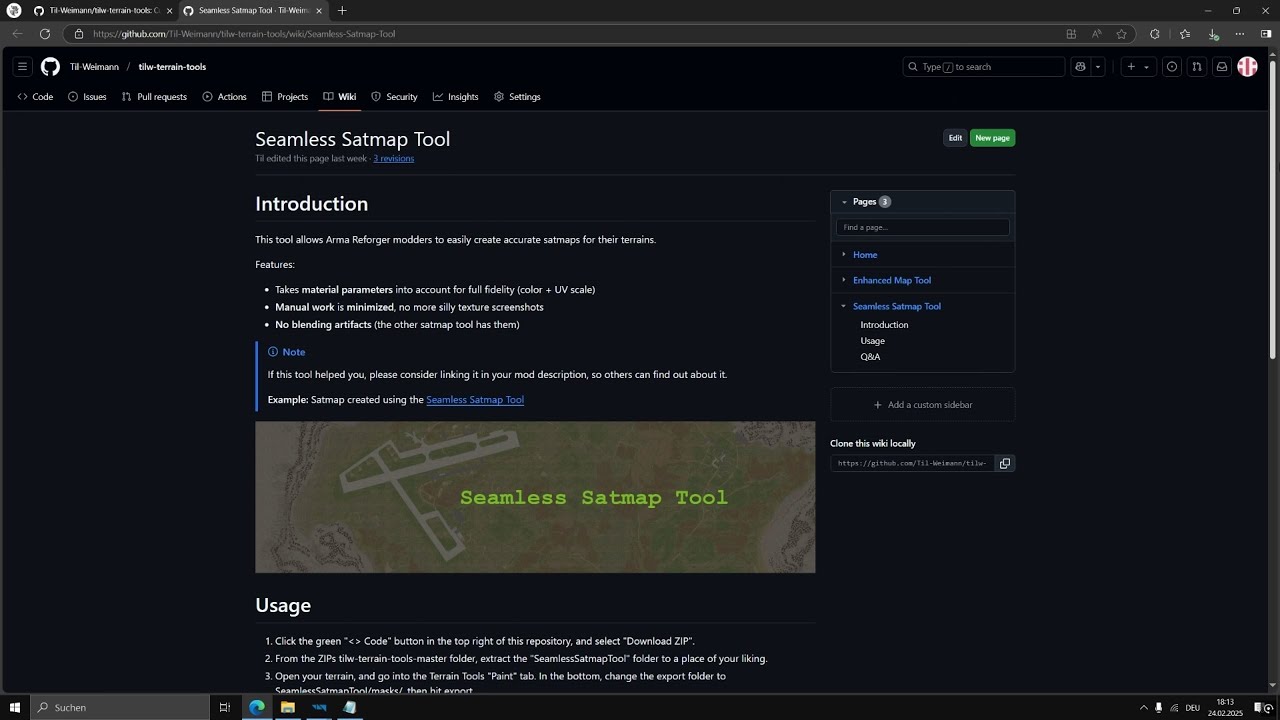Click the GitHub Octocat logo
This screenshot has width=1280, height=720.
[x=50, y=67]
